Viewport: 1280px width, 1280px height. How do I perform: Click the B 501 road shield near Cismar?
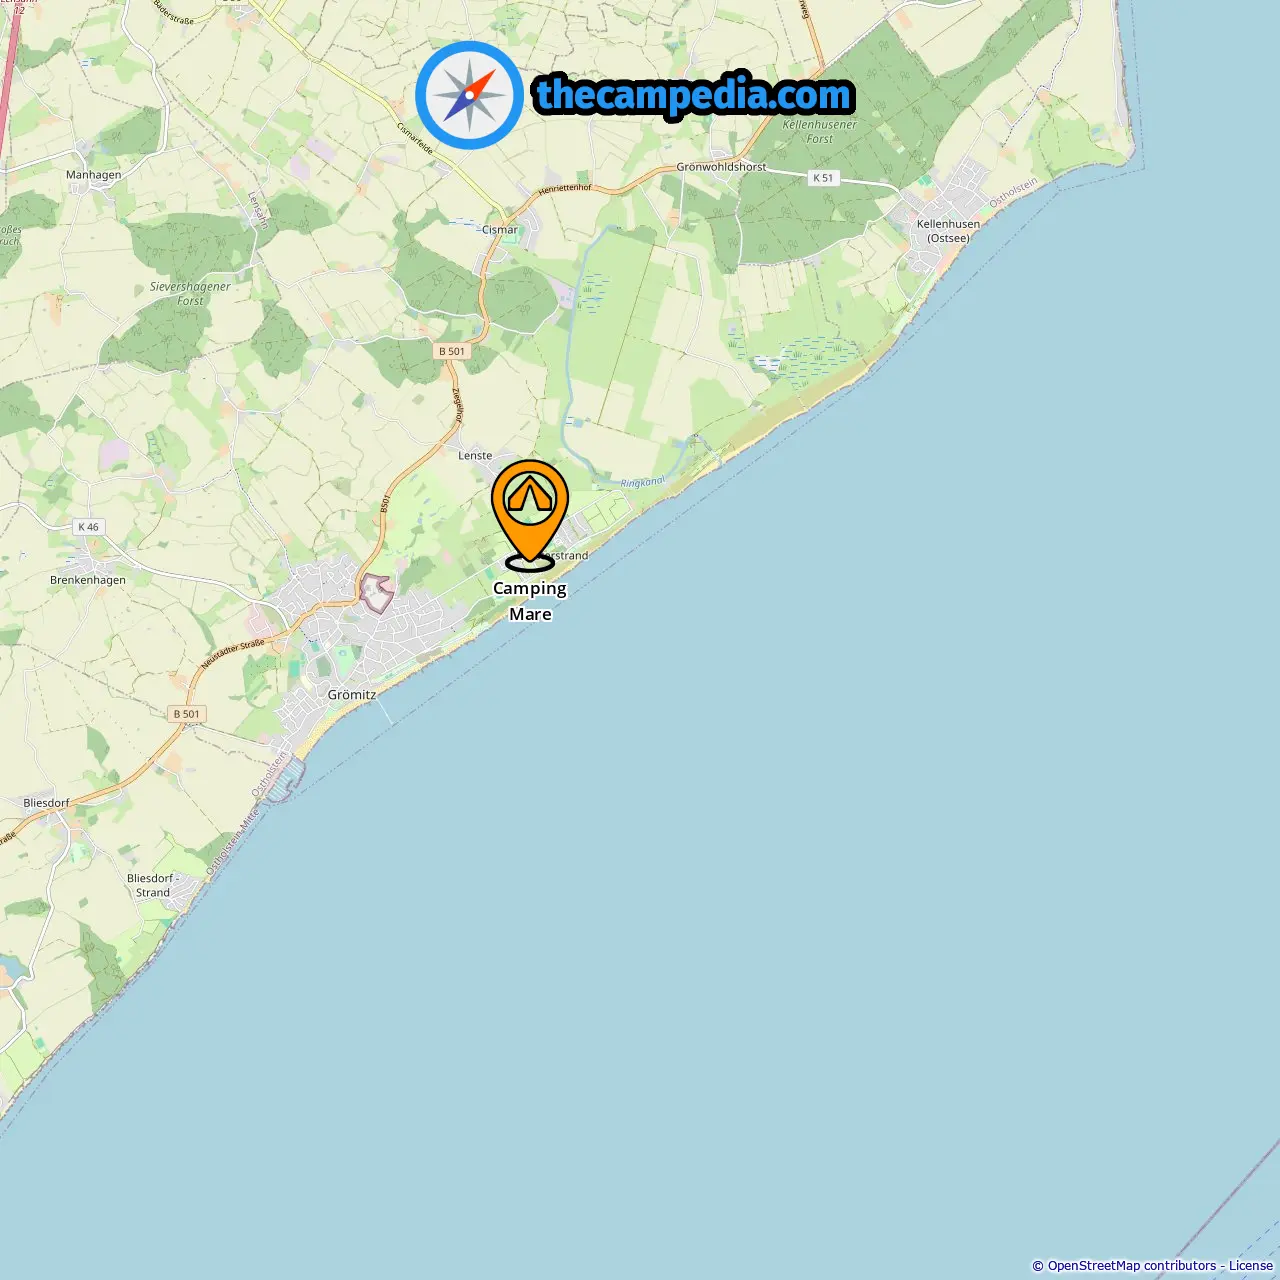[452, 351]
